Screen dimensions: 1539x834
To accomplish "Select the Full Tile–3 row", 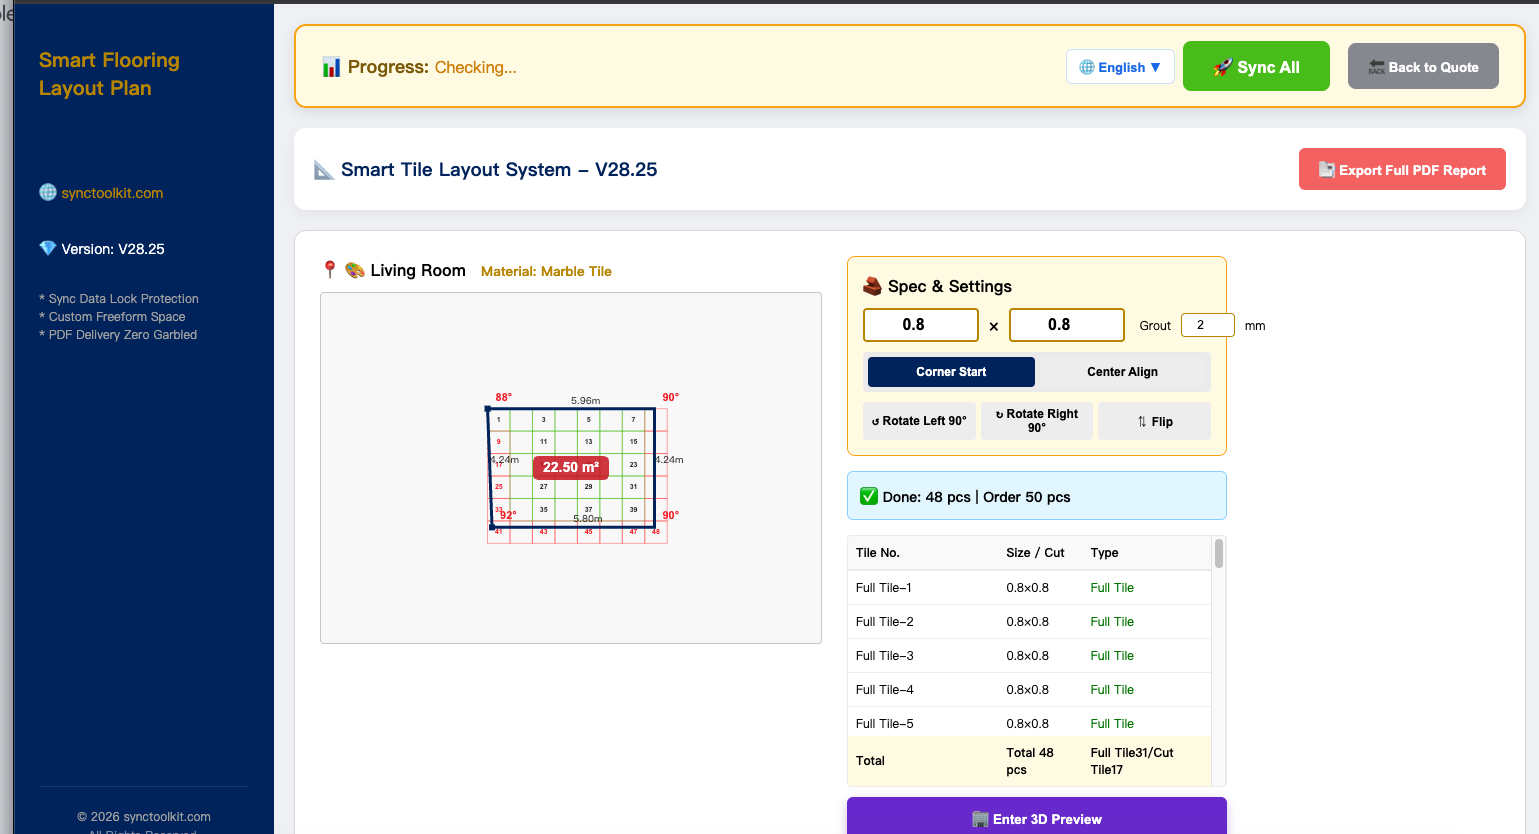I will (x=1029, y=656).
